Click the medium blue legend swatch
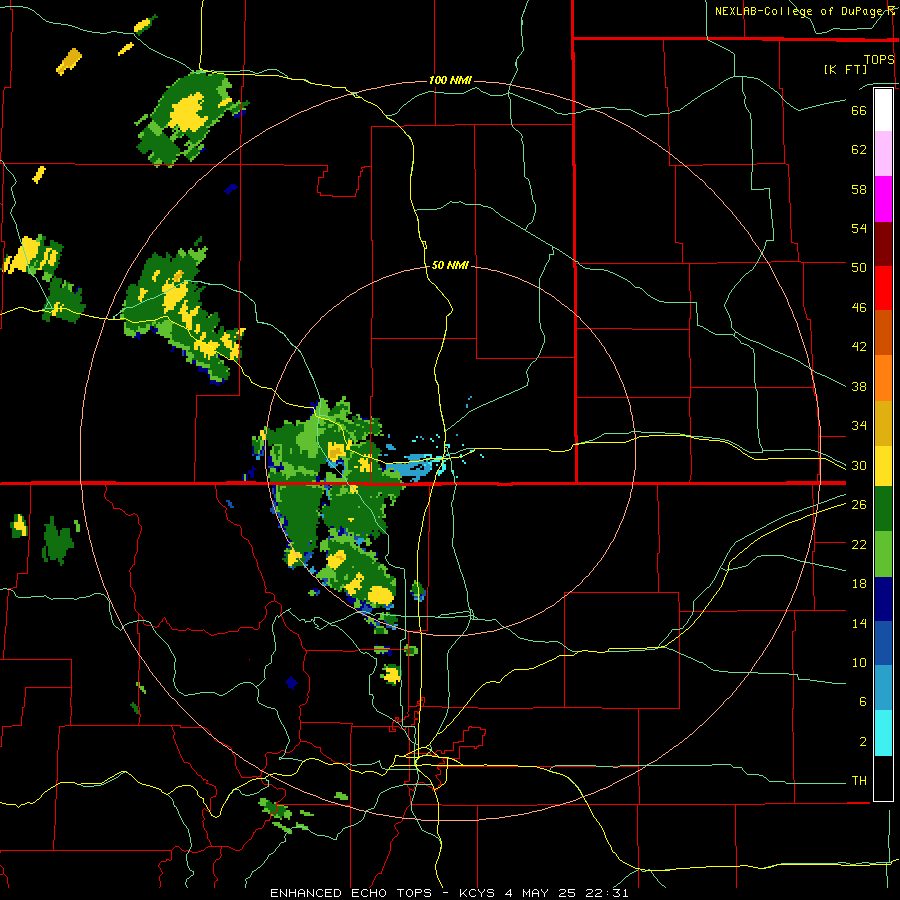 point(883,643)
